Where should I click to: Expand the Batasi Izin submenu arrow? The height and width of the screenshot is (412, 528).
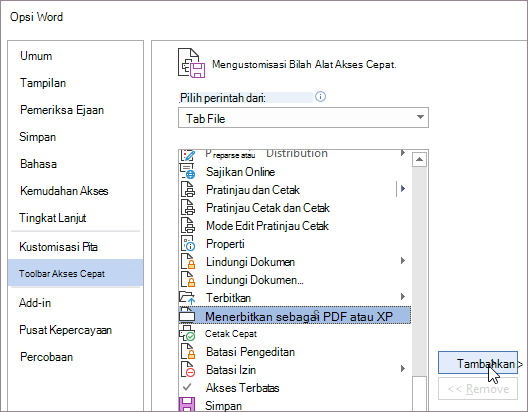coord(403,369)
